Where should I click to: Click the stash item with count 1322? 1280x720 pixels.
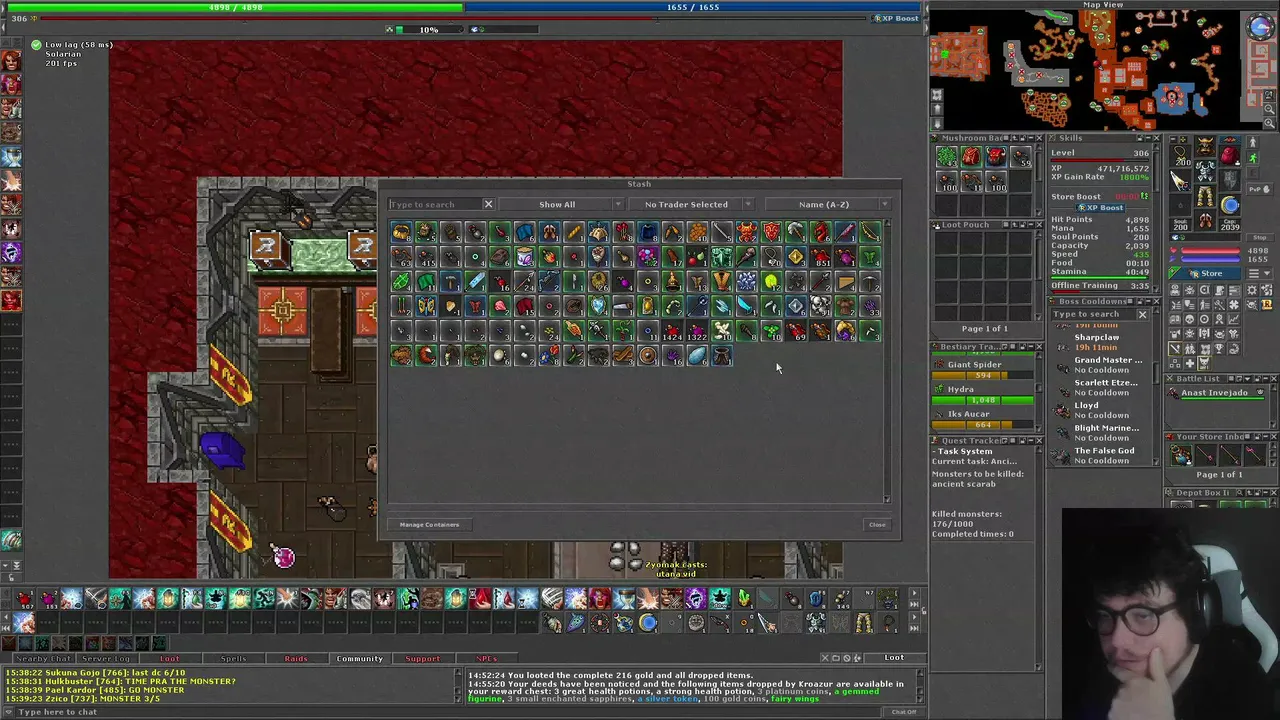coord(697,330)
